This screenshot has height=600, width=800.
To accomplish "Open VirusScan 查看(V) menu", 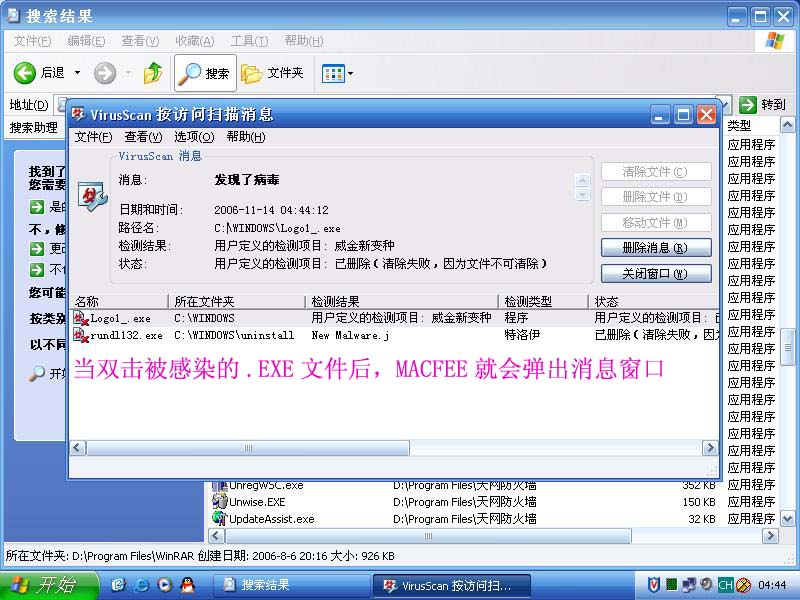I will click(x=143, y=137).
